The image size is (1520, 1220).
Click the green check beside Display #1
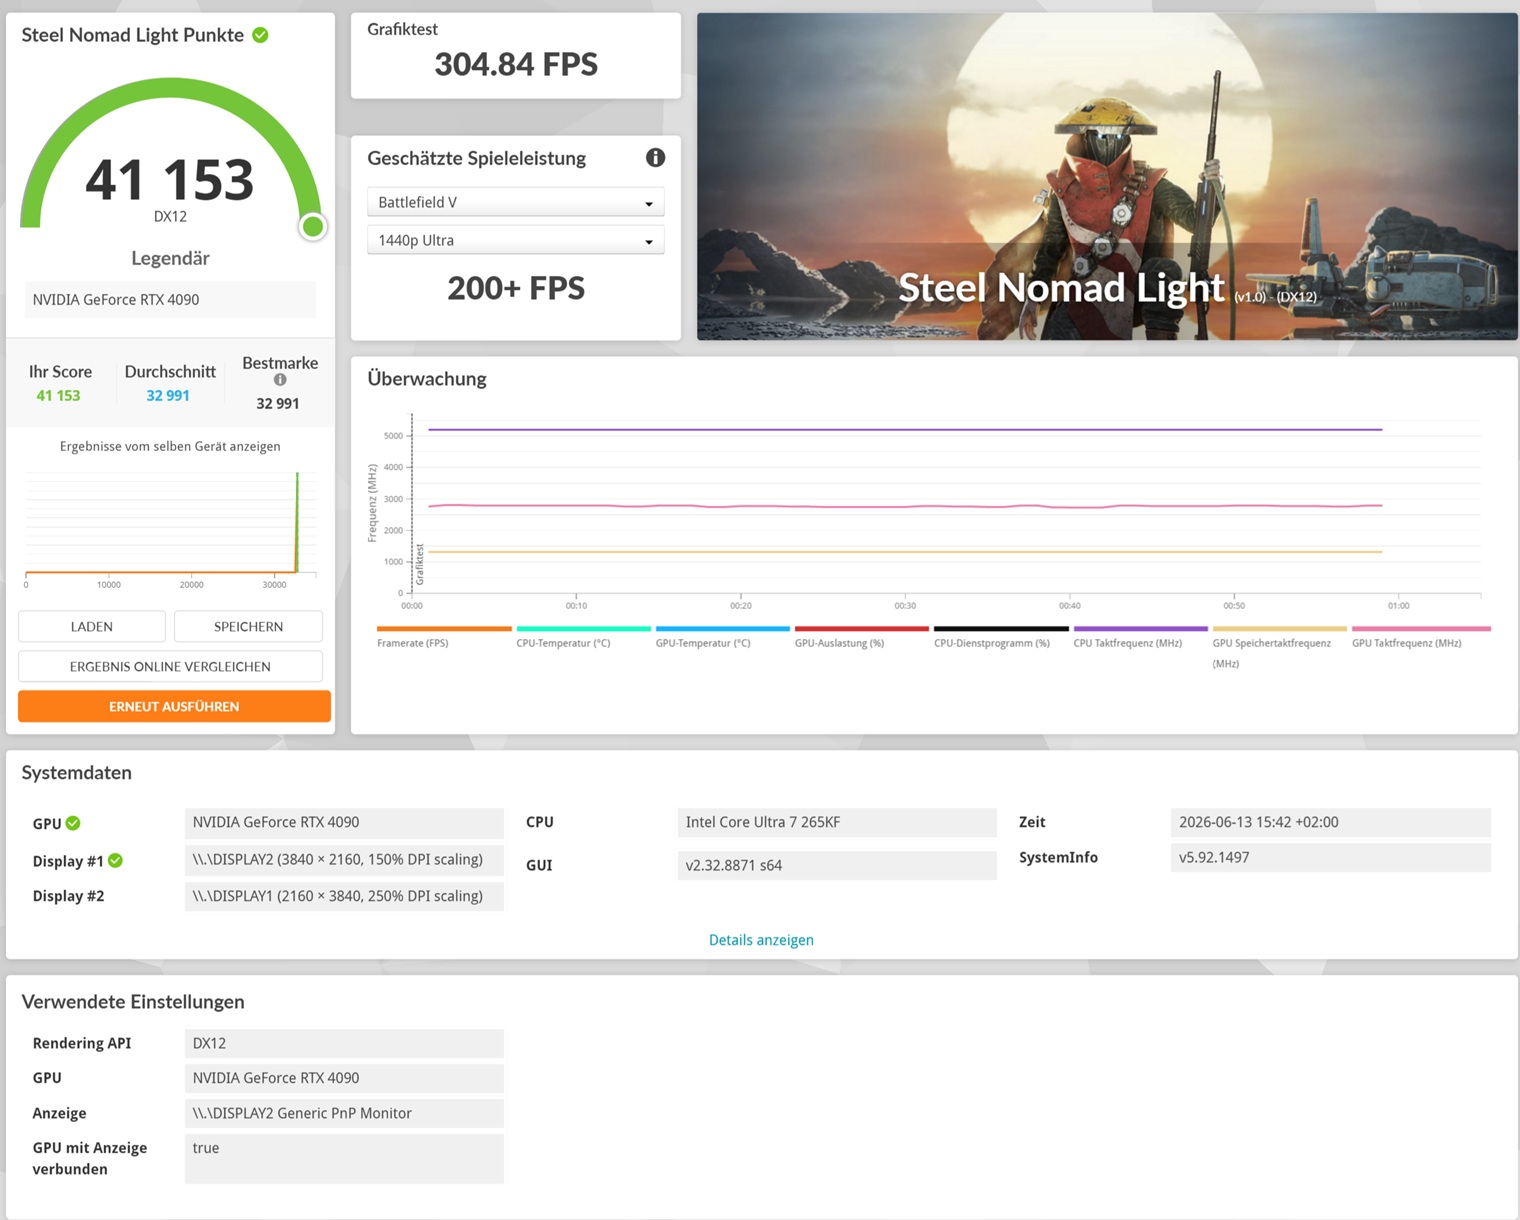coord(115,860)
